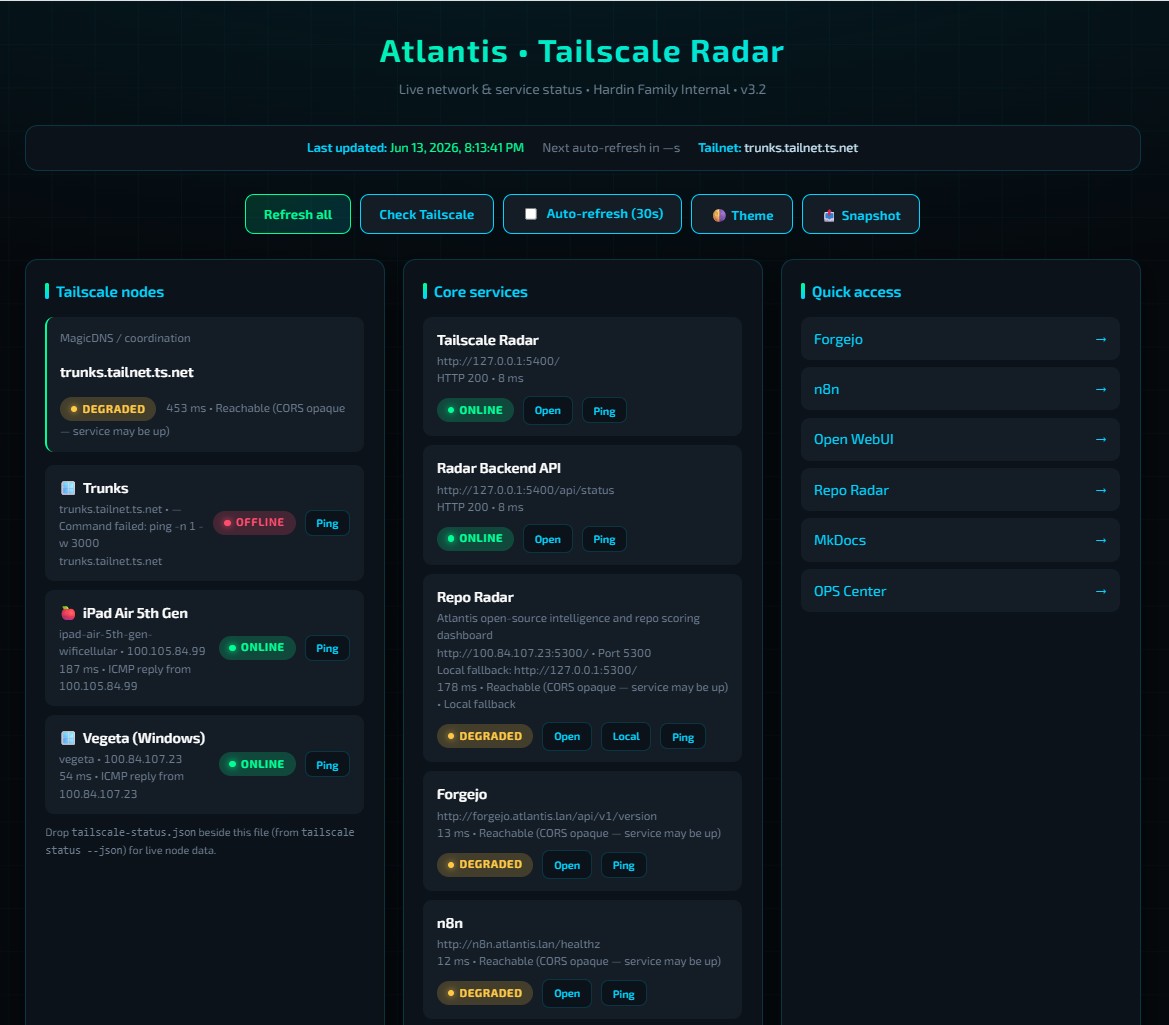This screenshot has height=1025, width=1169.
Task: Click the Next auto-refresh countdown text
Action: [x=611, y=148]
